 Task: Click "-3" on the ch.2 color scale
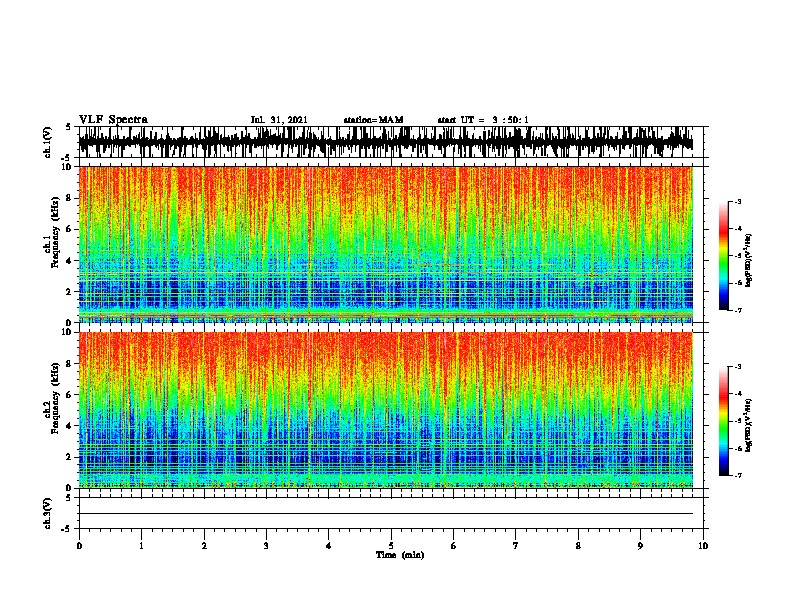click(x=737, y=367)
